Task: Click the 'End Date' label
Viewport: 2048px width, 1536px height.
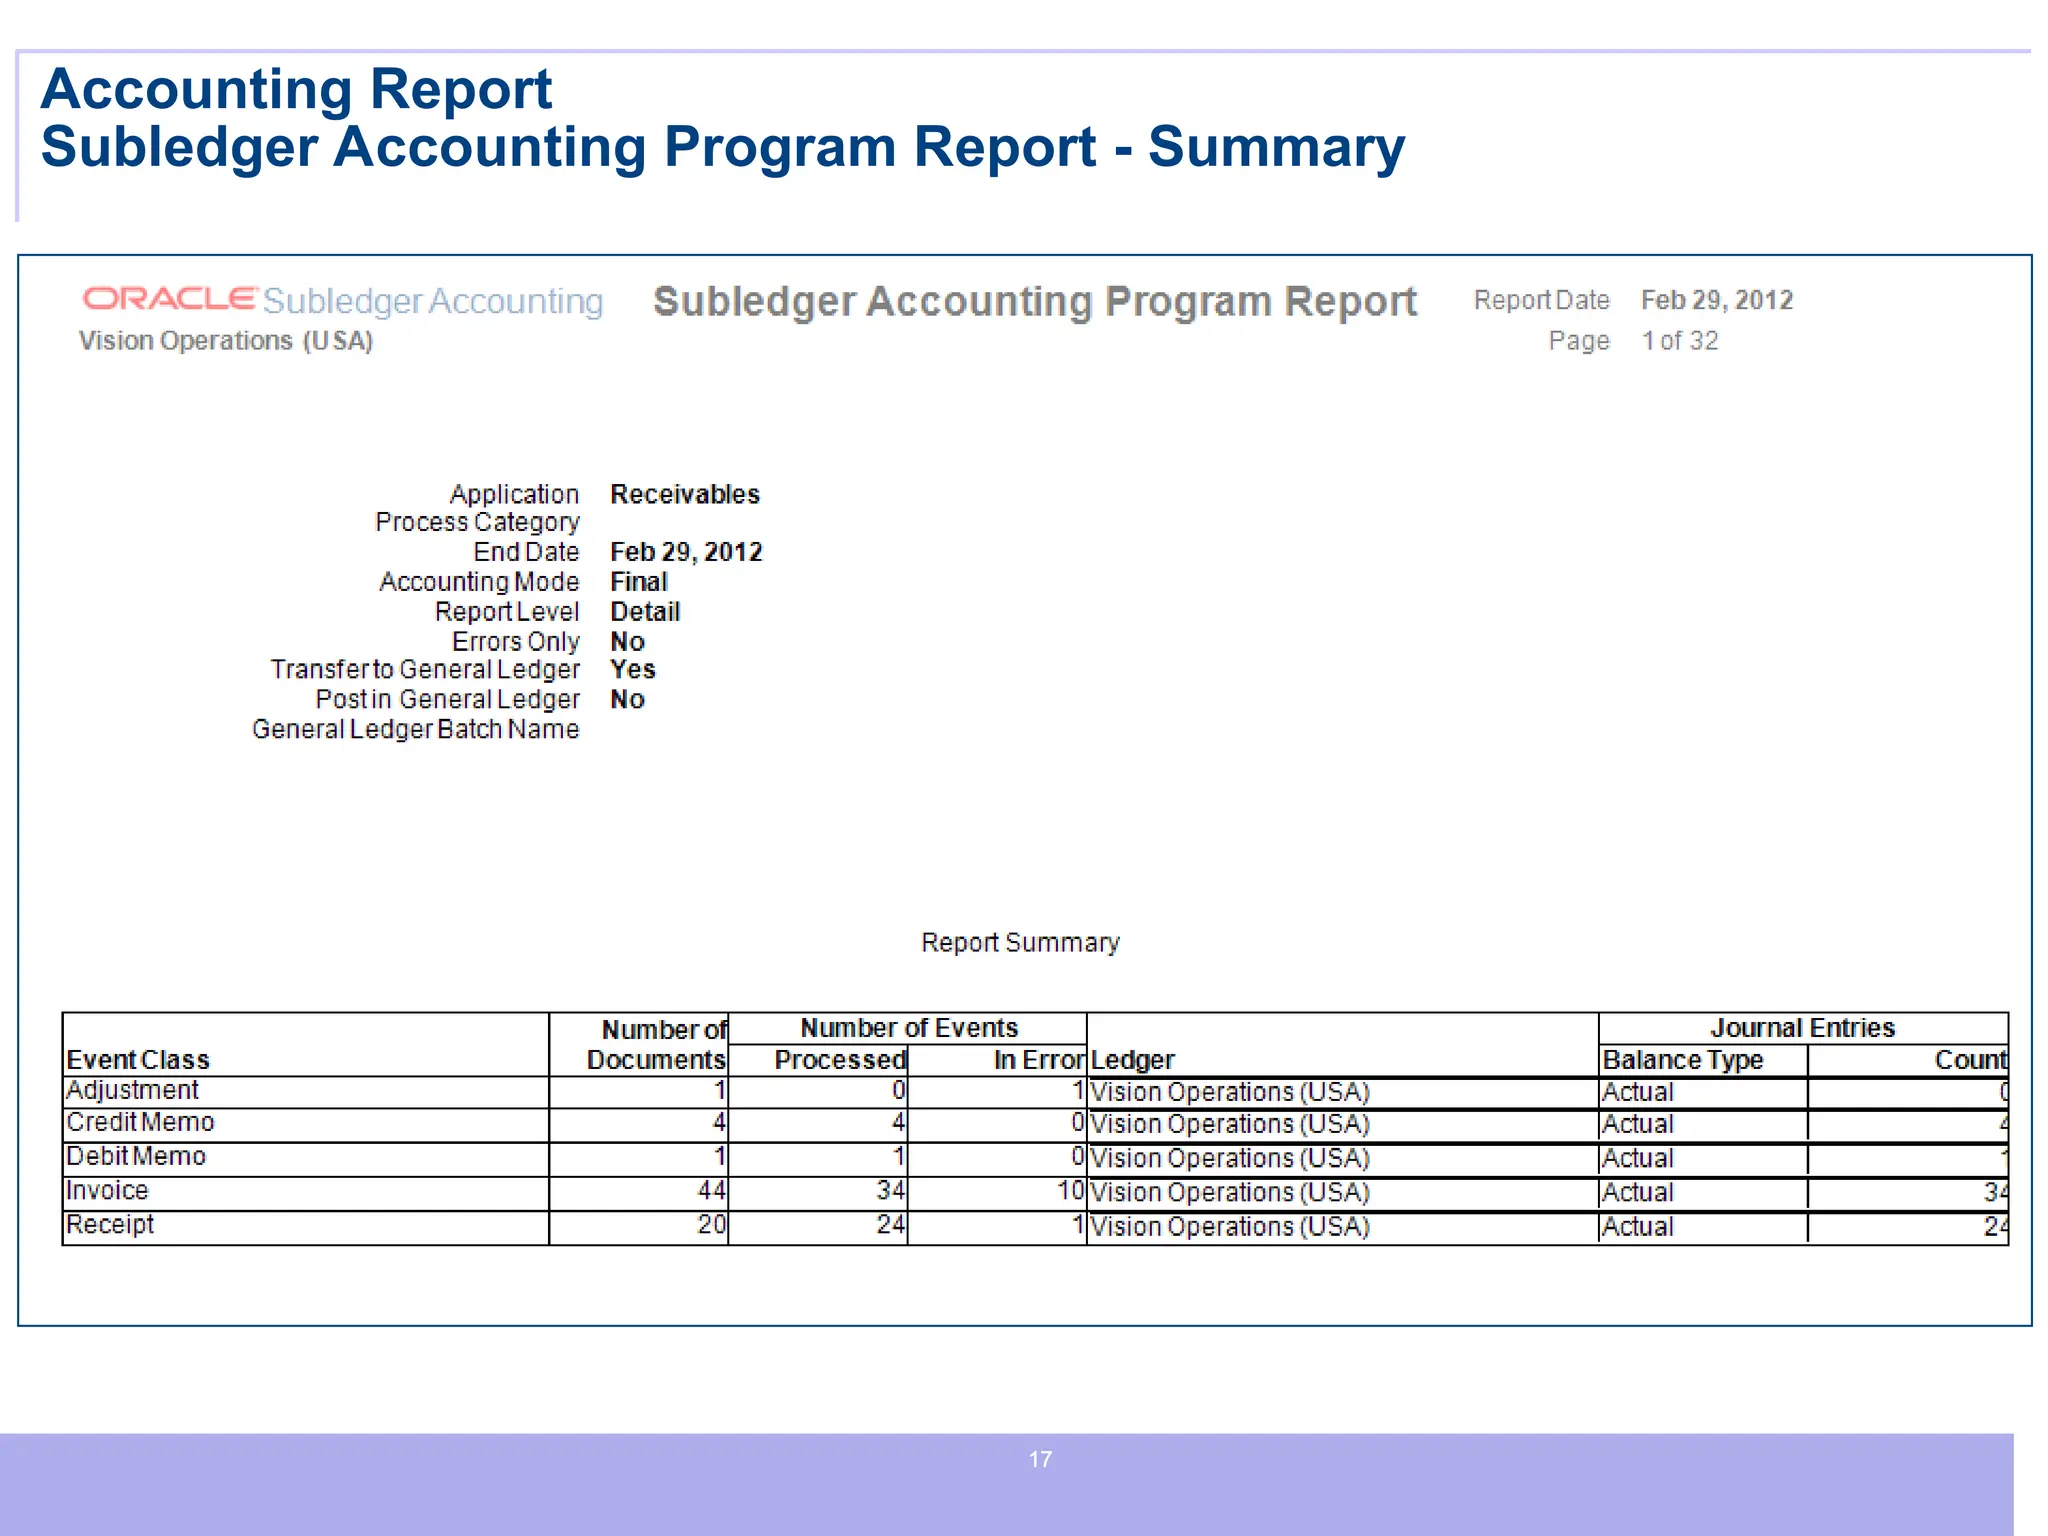Action: pyautogui.click(x=526, y=552)
